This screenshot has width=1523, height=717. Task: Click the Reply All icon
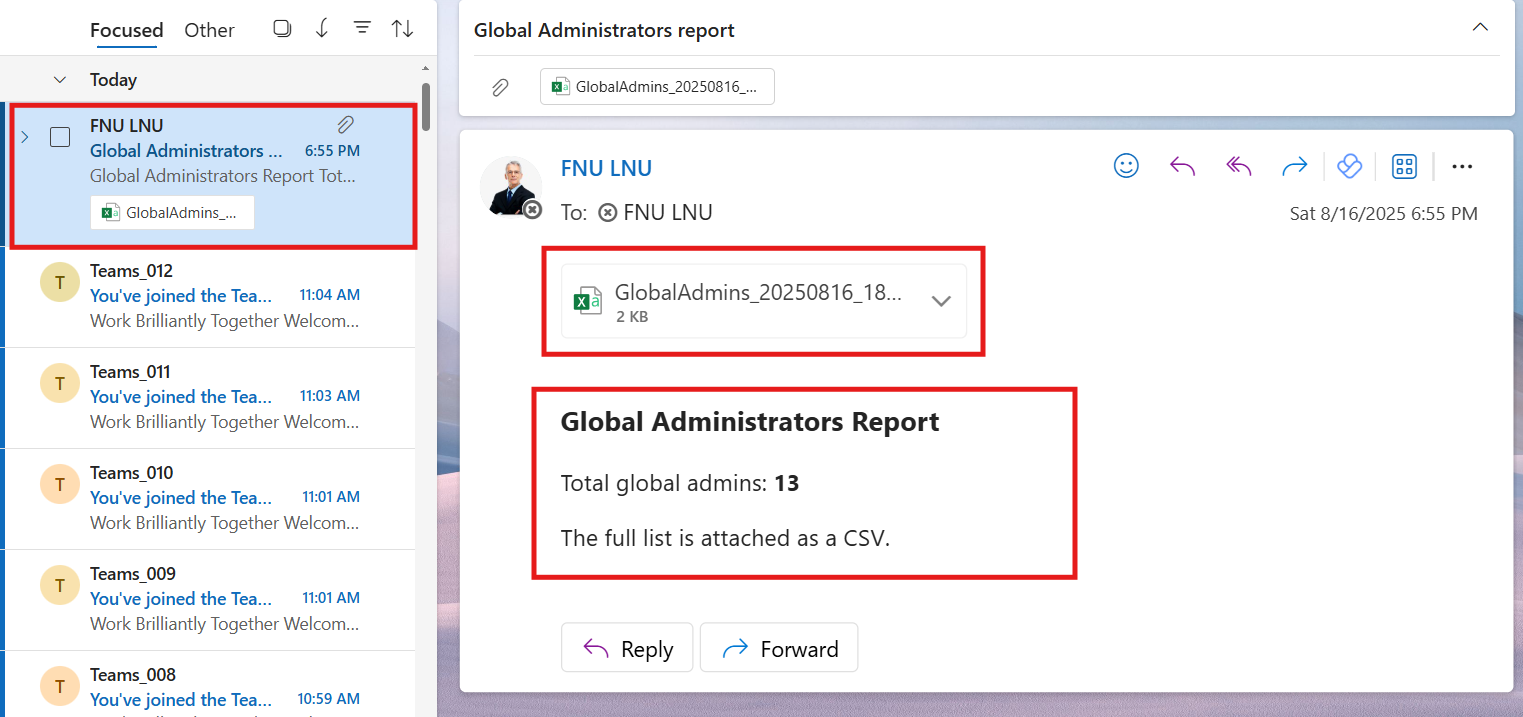pos(1239,166)
